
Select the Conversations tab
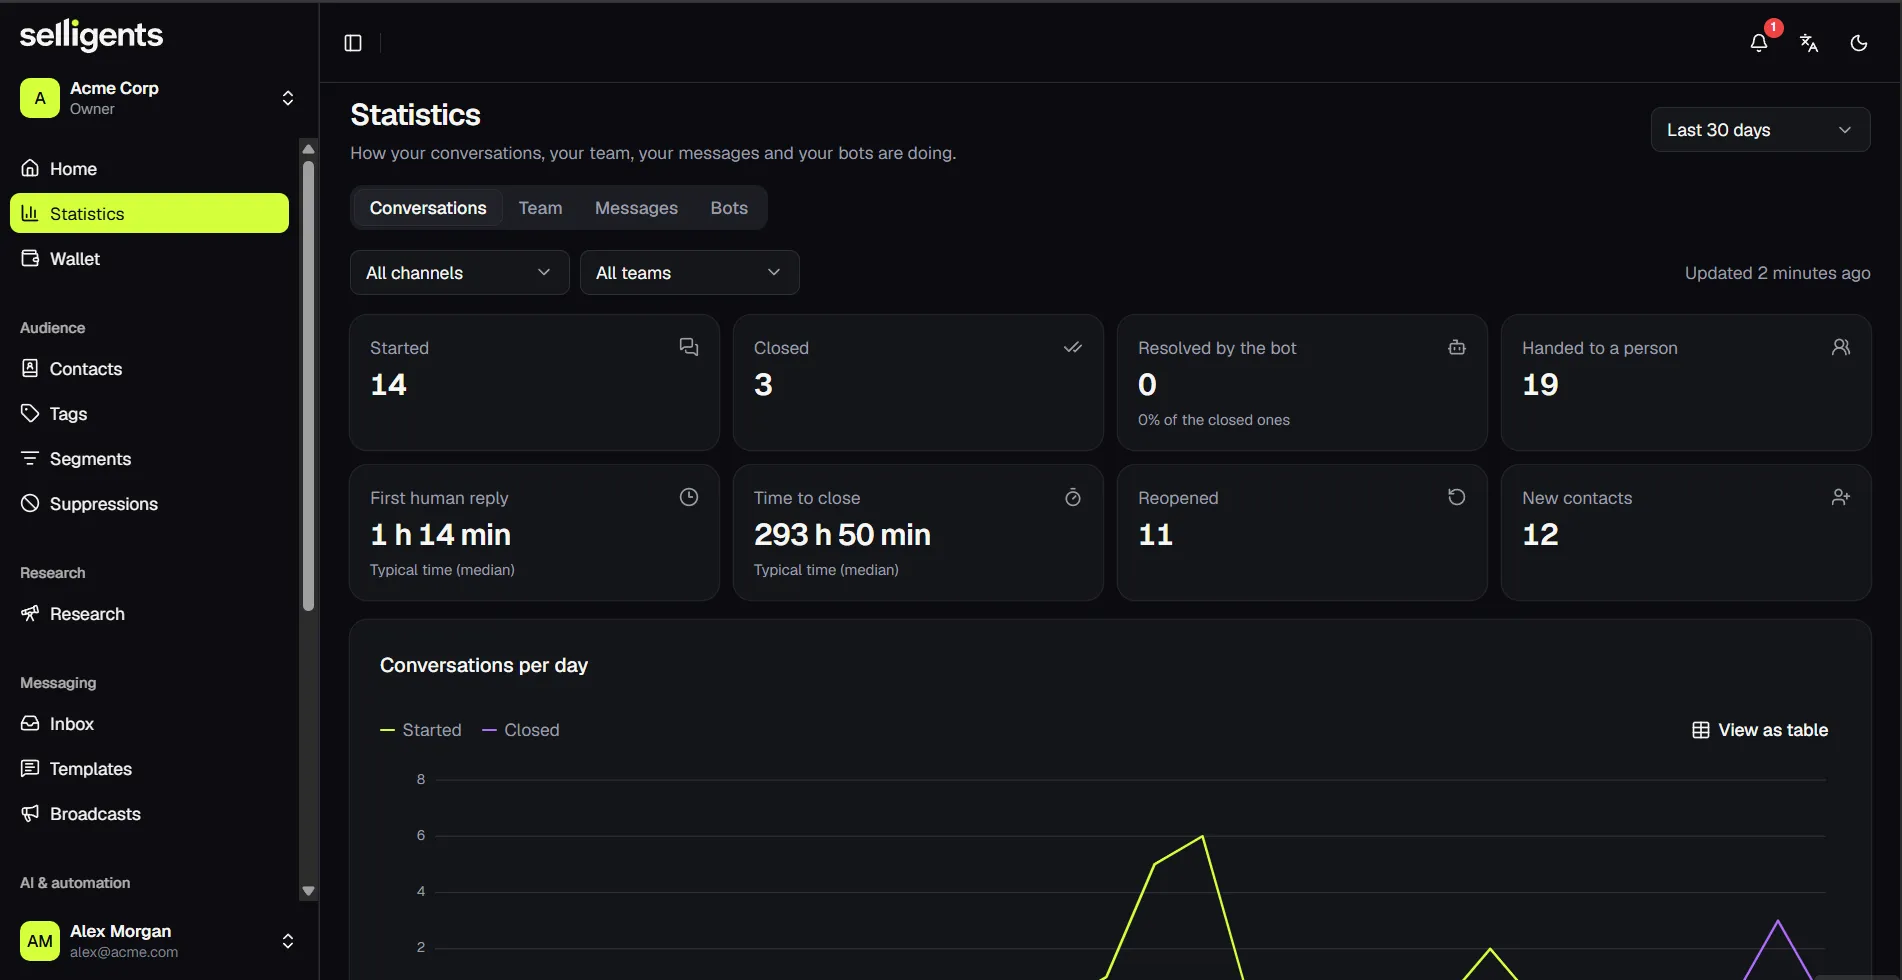click(x=428, y=208)
